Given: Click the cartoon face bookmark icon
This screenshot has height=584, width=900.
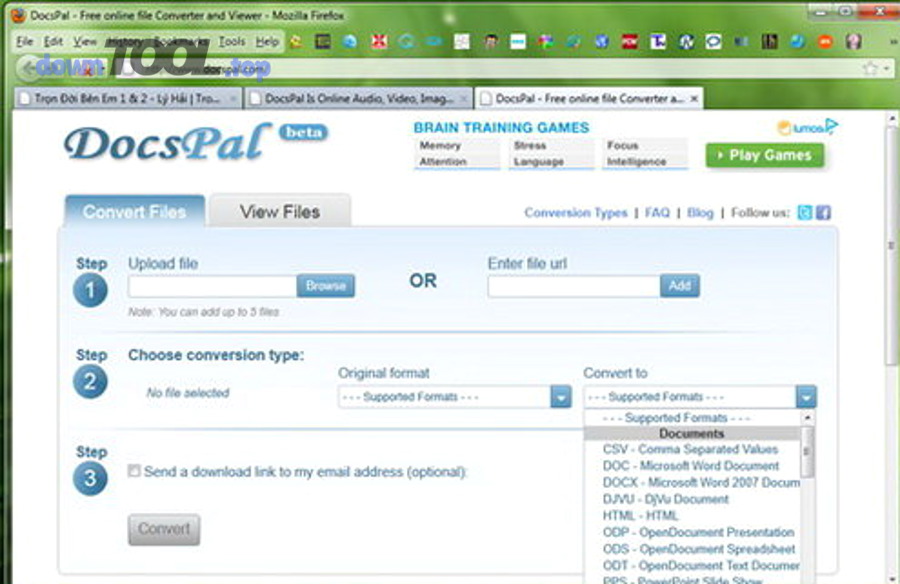Looking at the screenshot, I should point(491,41).
